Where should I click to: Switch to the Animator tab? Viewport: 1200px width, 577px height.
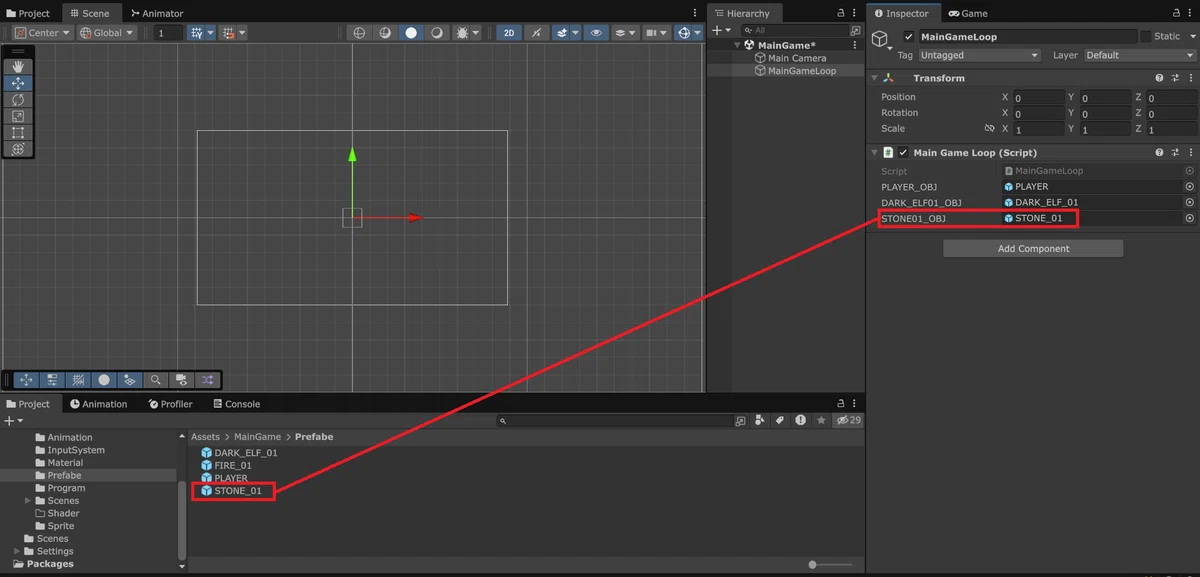(157, 13)
